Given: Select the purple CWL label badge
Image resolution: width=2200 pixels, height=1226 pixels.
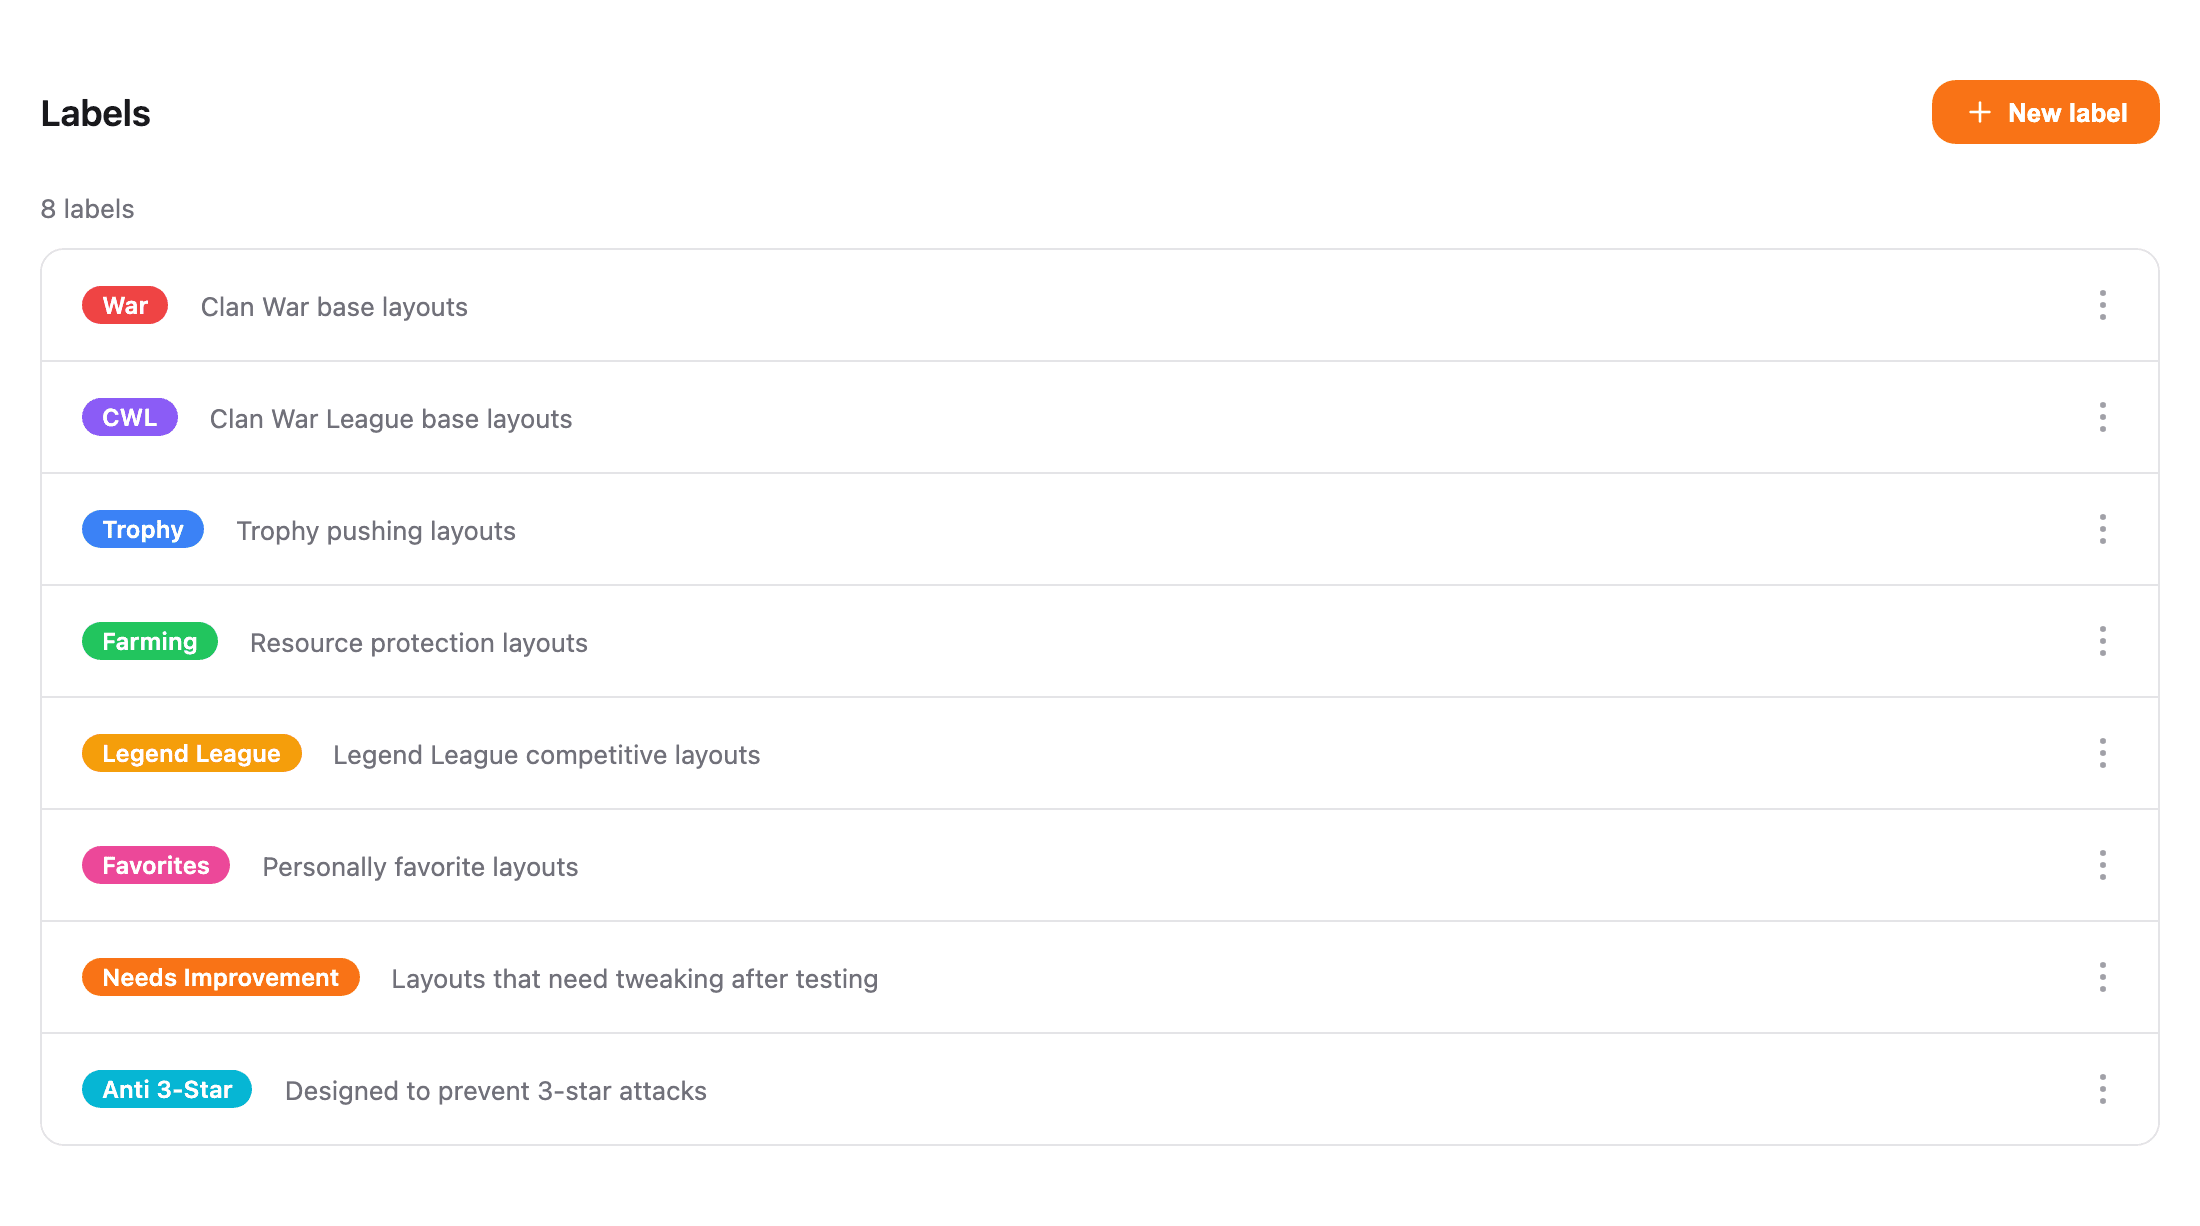Looking at the screenshot, I should pyautogui.click(x=130, y=417).
